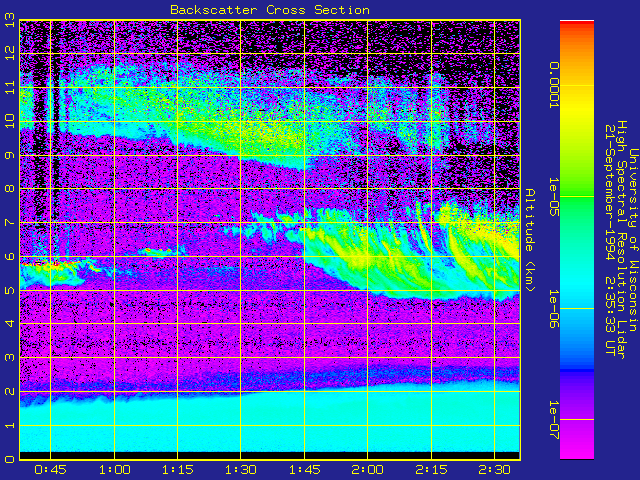Image resolution: width=640 pixels, height=480 pixels.
Task: Click altitude axis label 11
Action: 9,87
